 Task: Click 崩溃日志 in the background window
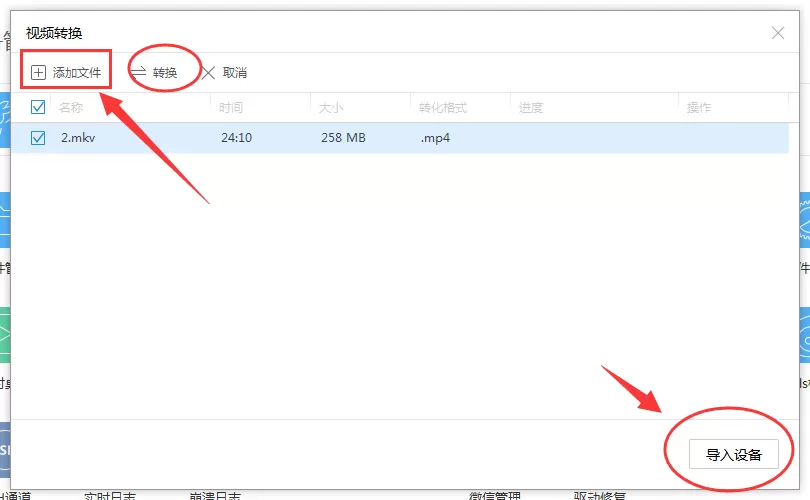click(215, 496)
